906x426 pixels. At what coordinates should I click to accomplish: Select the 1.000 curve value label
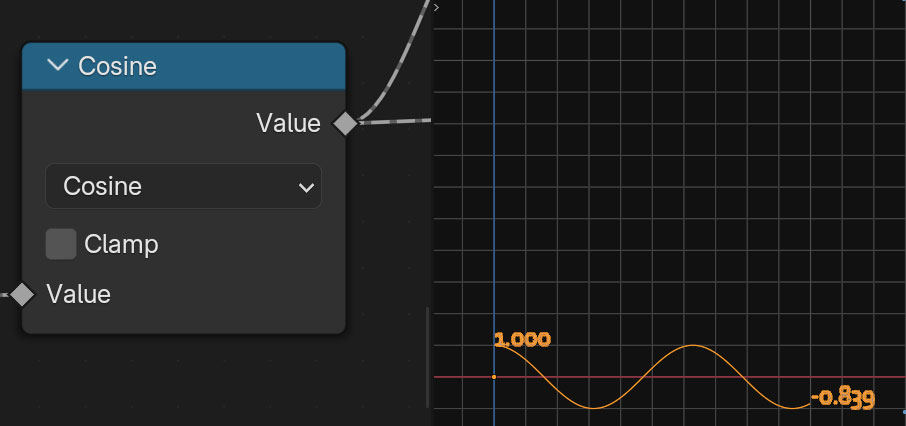tap(523, 340)
